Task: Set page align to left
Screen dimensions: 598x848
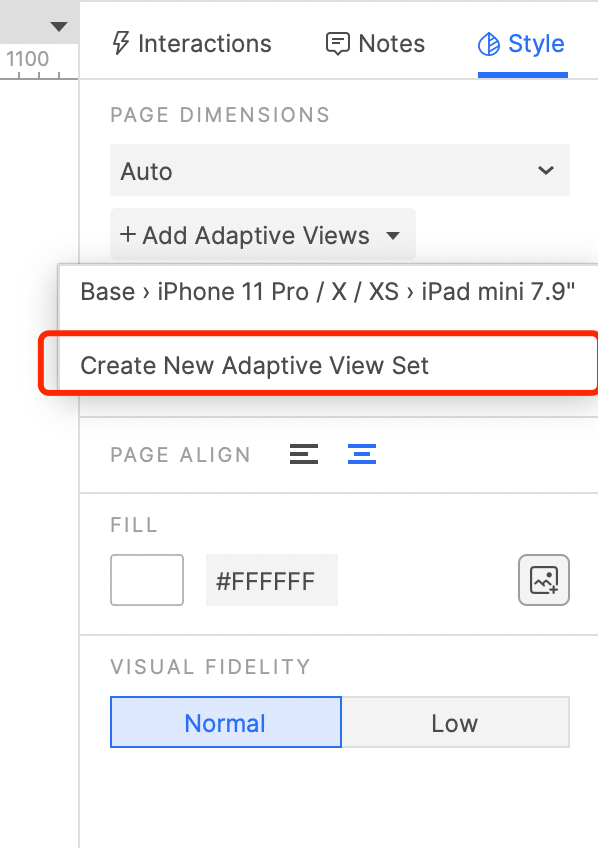Action: [304, 454]
